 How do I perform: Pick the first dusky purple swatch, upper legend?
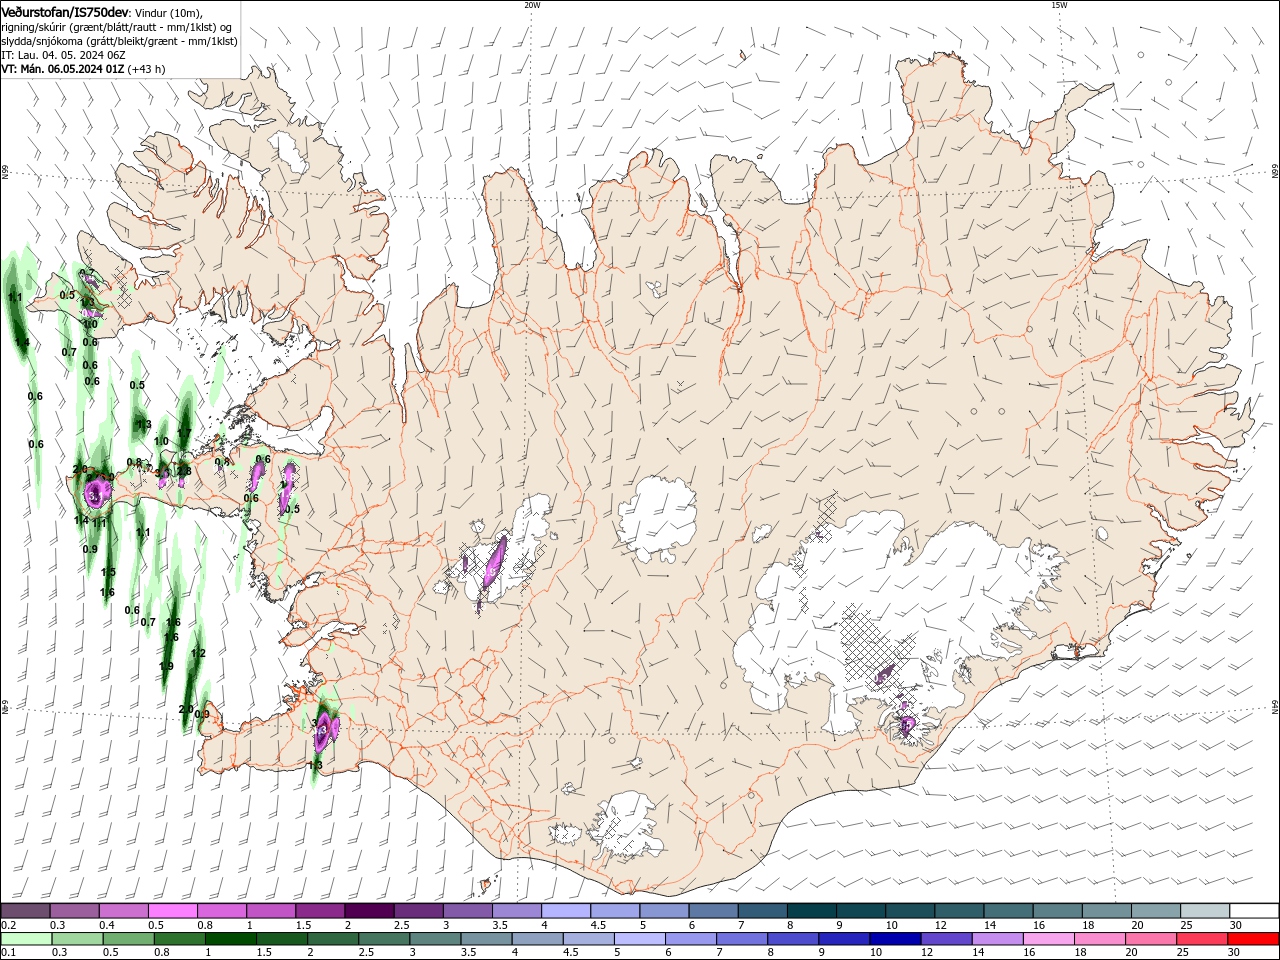click(x=25, y=910)
